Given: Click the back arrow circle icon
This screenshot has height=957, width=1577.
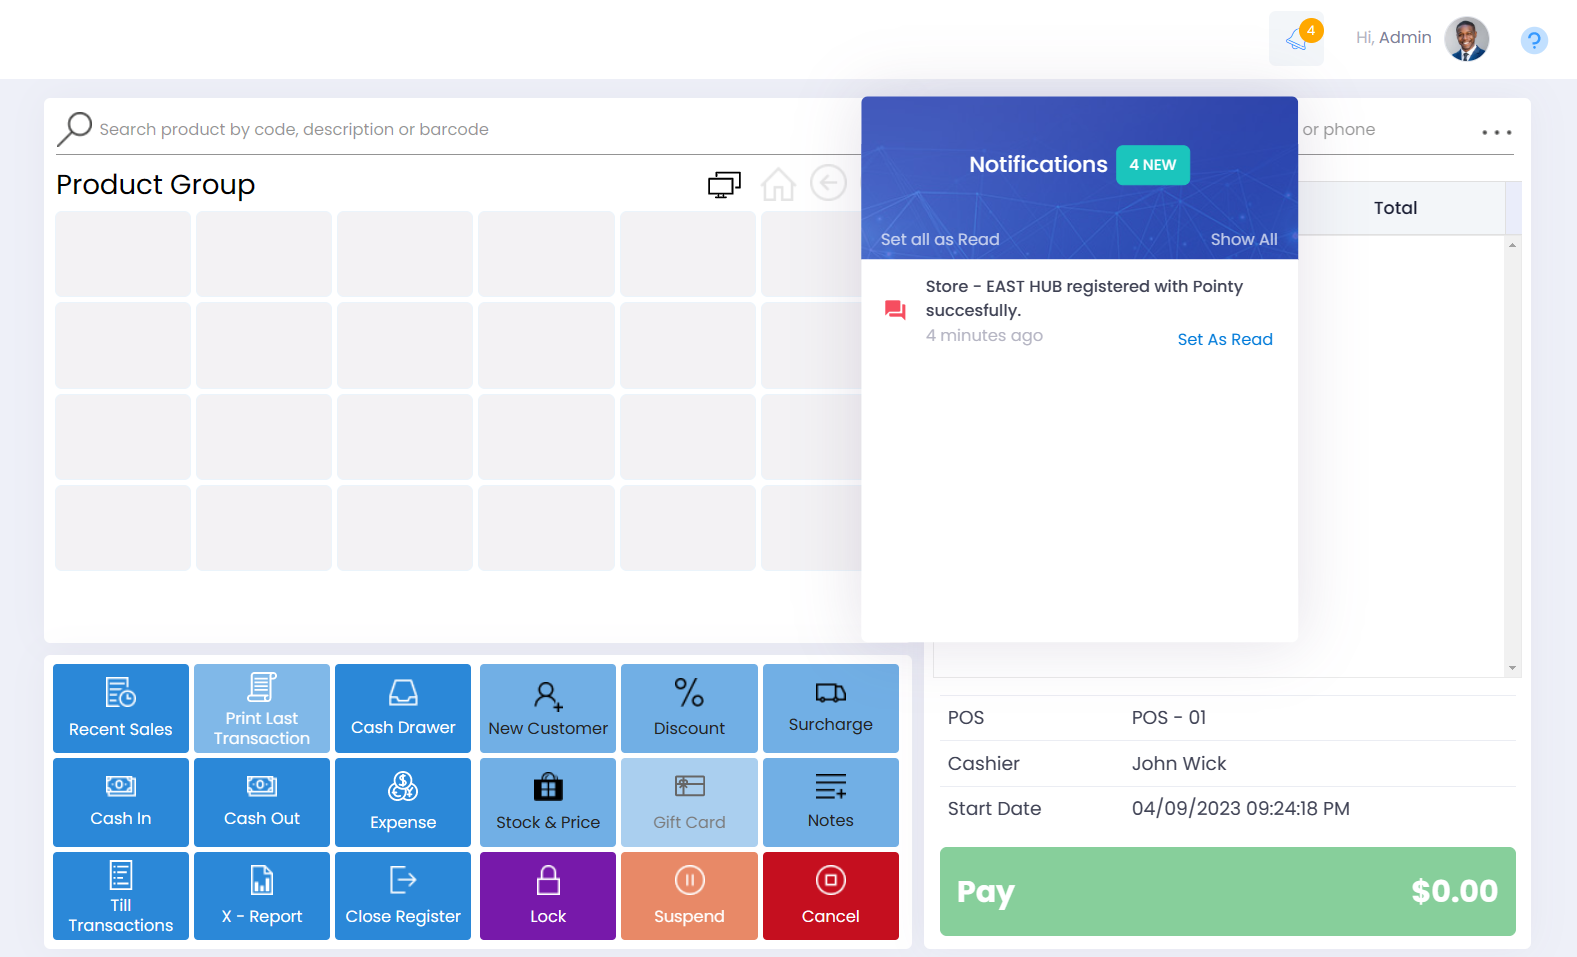Looking at the screenshot, I should coord(828,183).
